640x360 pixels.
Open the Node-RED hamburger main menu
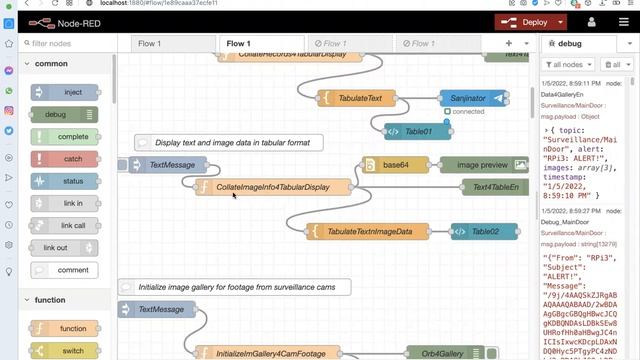[623, 22]
